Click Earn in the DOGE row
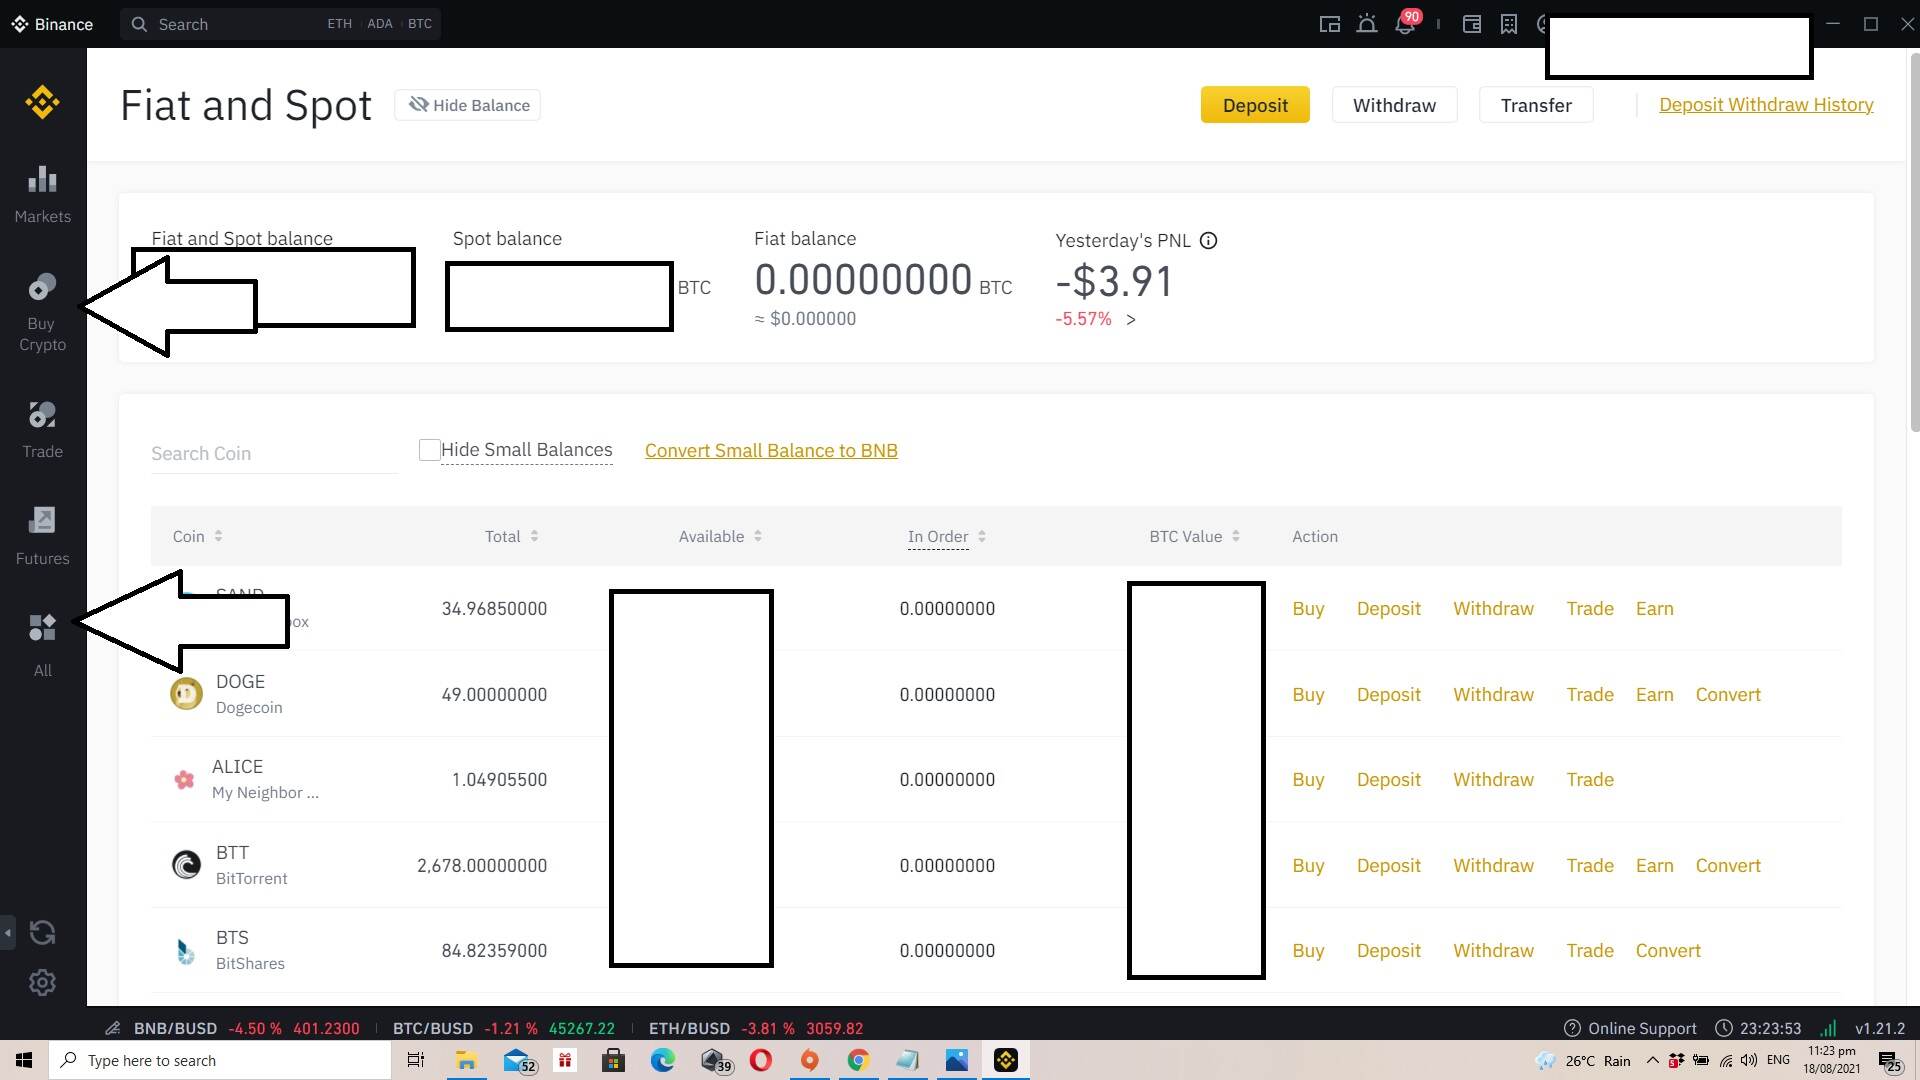This screenshot has width=1920, height=1080. 1654,695
